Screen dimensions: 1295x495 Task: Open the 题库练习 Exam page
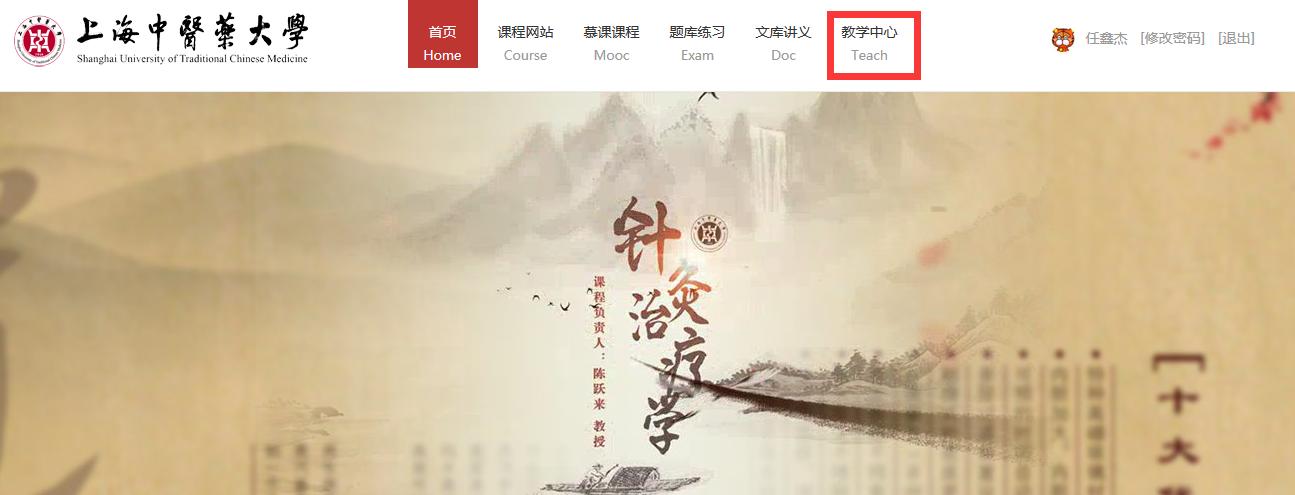pyautogui.click(x=698, y=43)
